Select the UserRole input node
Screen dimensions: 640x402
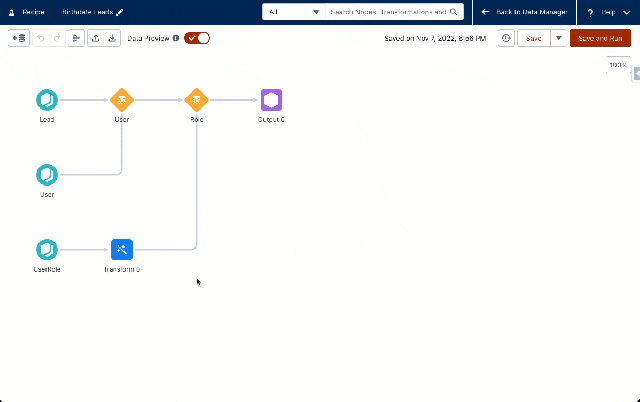tap(47, 250)
